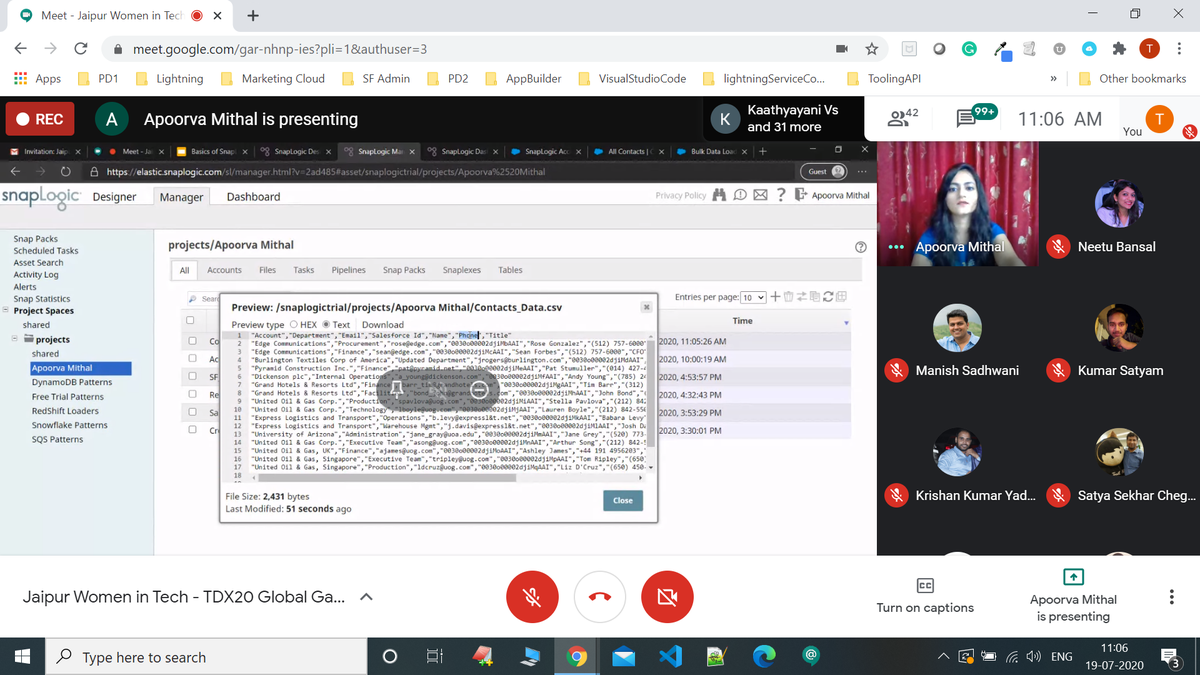Choose HEX preview type radio

[x=294, y=325]
